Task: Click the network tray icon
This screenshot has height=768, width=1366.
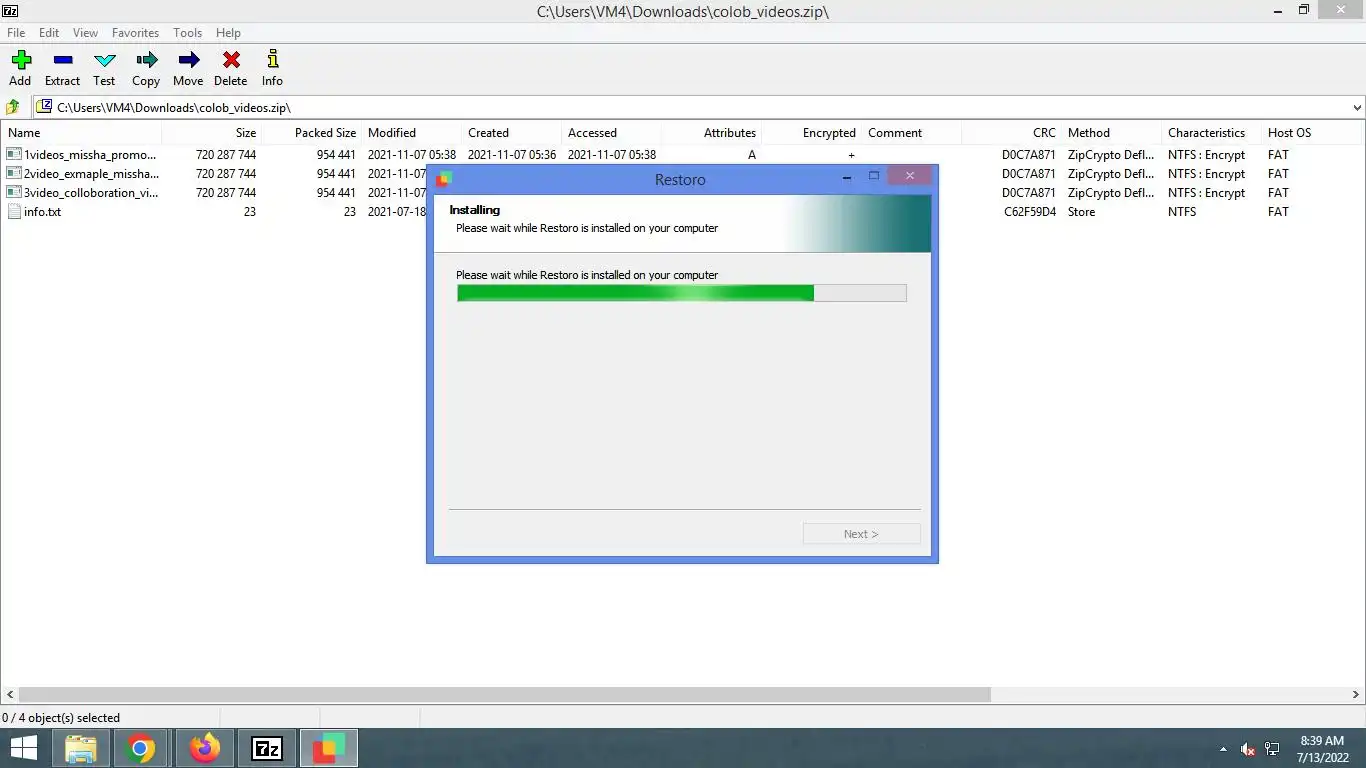Action: (x=1272, y=748)
